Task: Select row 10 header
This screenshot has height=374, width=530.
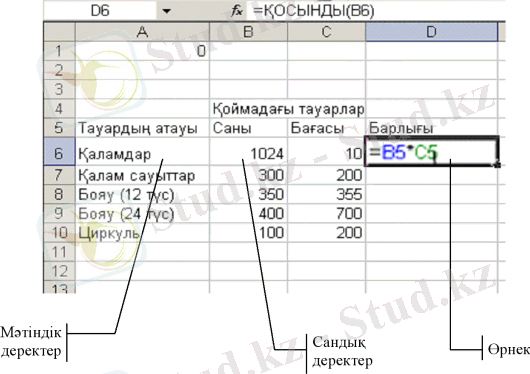Action: [x=59, y=232]
